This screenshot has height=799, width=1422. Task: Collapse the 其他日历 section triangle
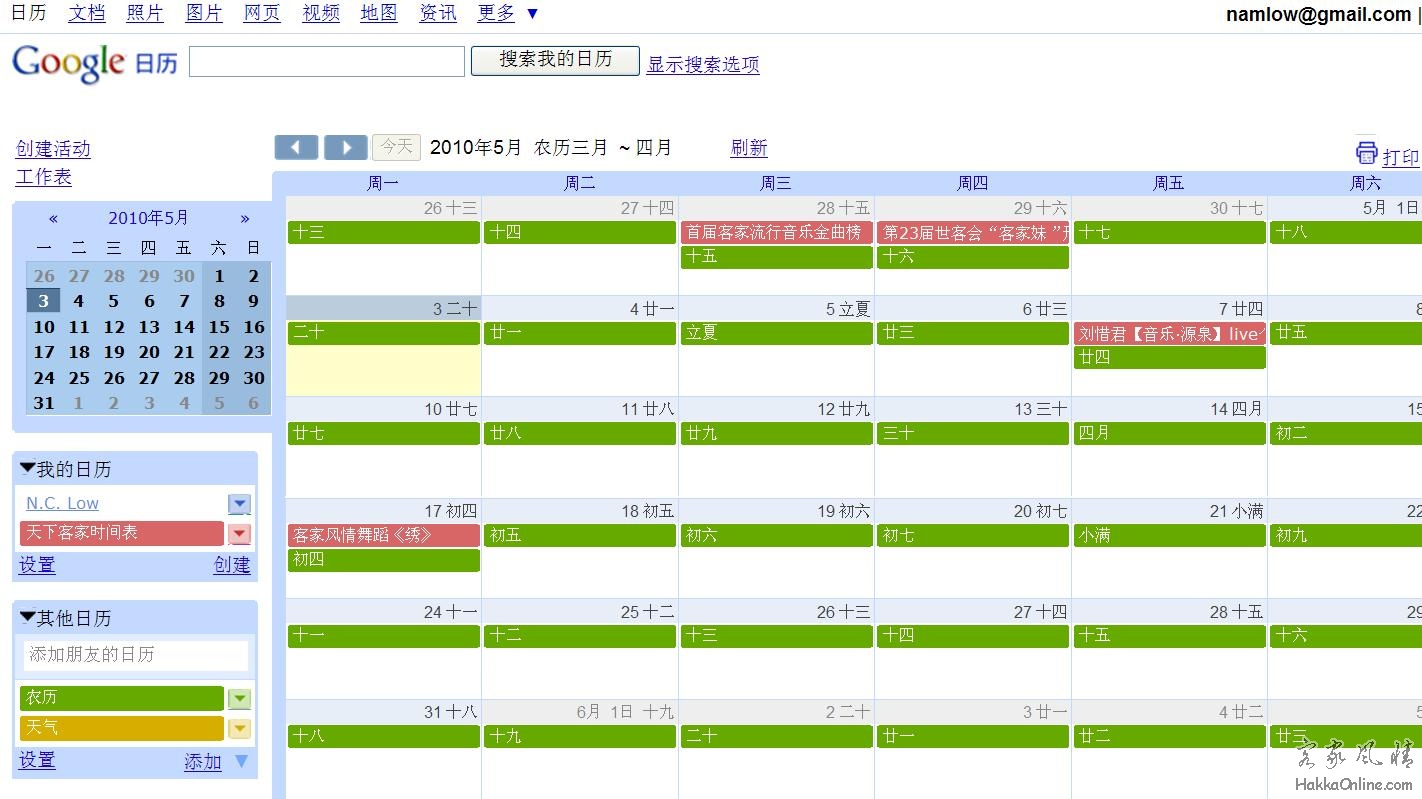(27, 617)
